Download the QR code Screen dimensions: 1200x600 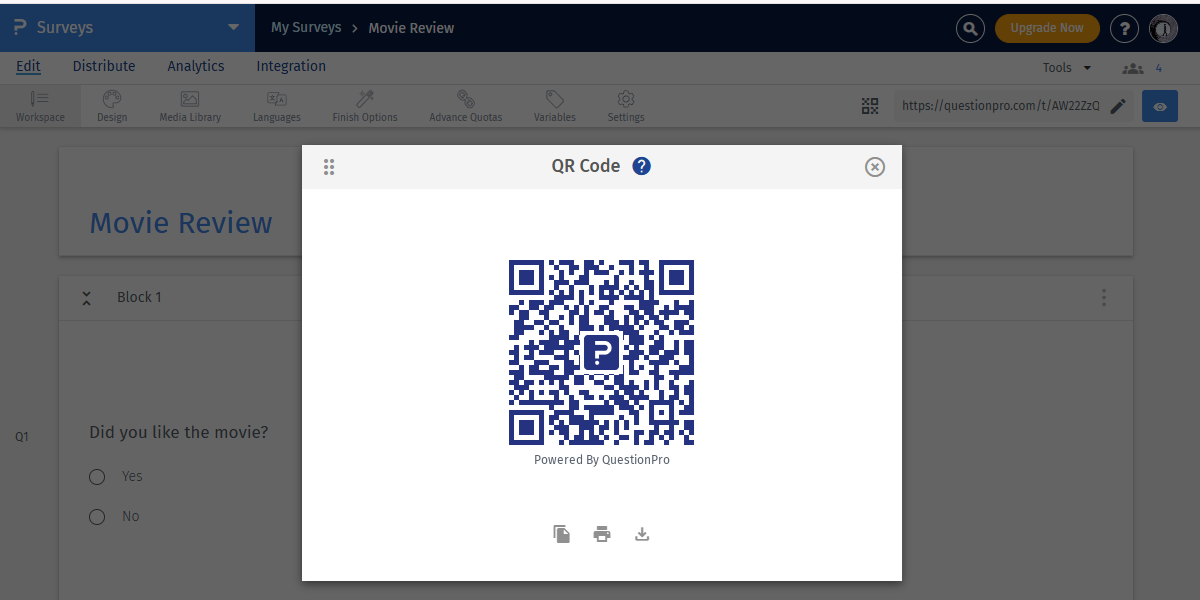(x=642, y=534)
